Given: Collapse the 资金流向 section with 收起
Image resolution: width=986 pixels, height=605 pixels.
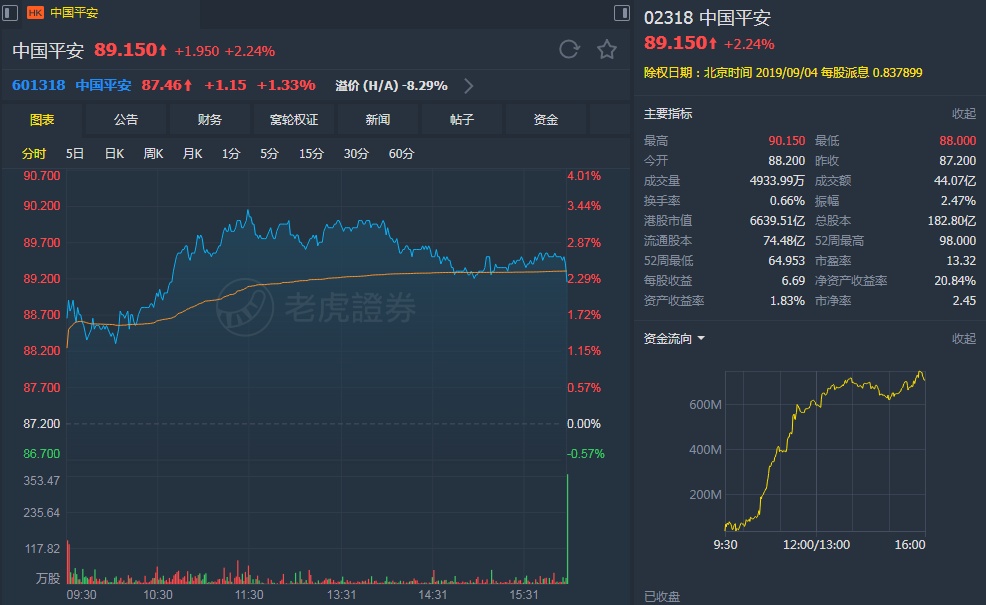Looking at the screenshot, I should pos(963,339).
